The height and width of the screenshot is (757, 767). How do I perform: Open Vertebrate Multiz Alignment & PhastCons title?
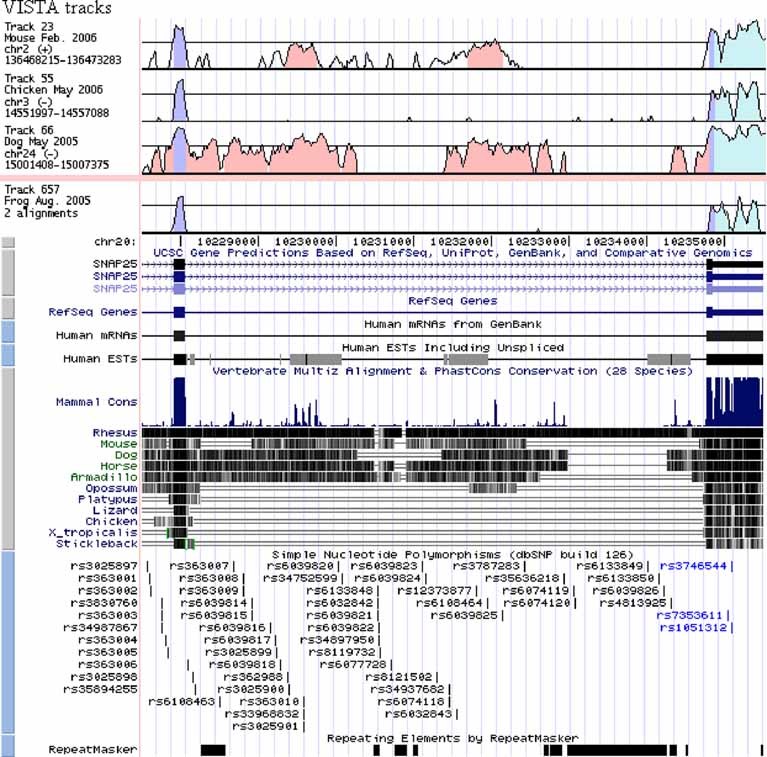[452, 371]
